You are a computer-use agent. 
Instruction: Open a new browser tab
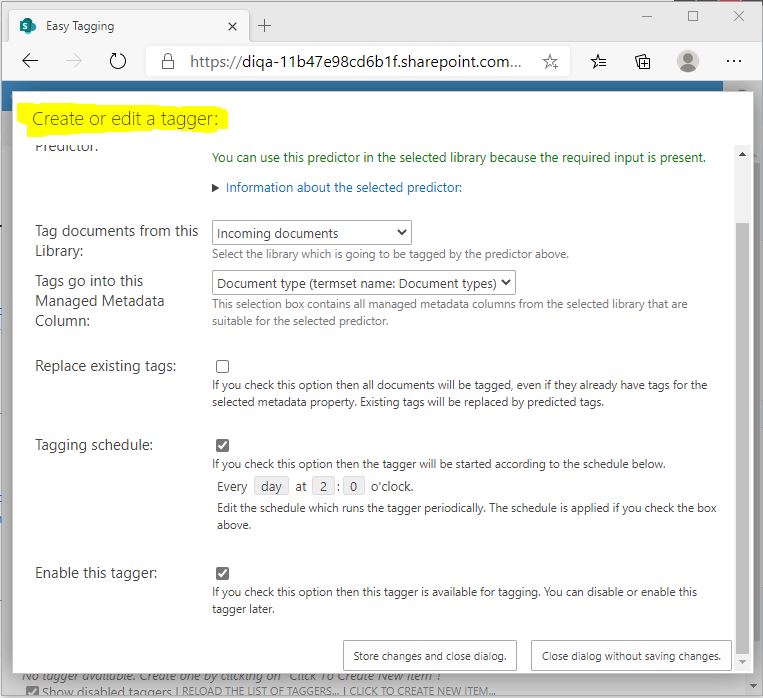(264, 26)
